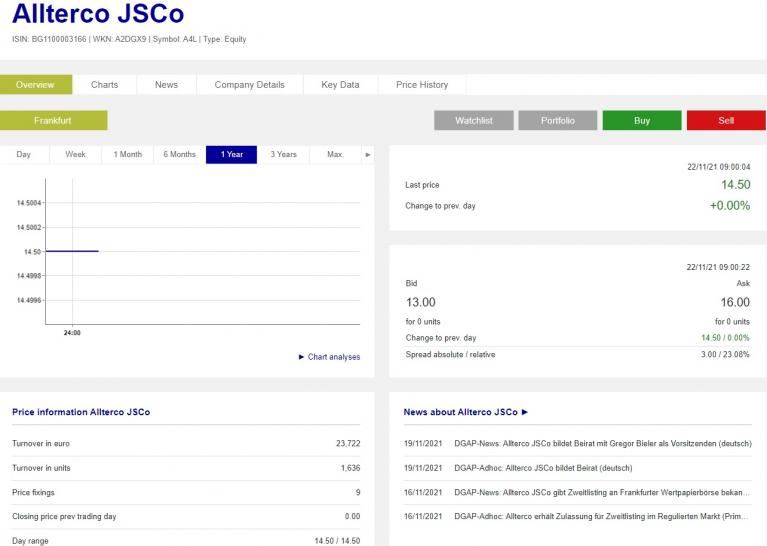The image size is (767, 546).
Task: Click the green Buy button
Action: tap(642, 120)
